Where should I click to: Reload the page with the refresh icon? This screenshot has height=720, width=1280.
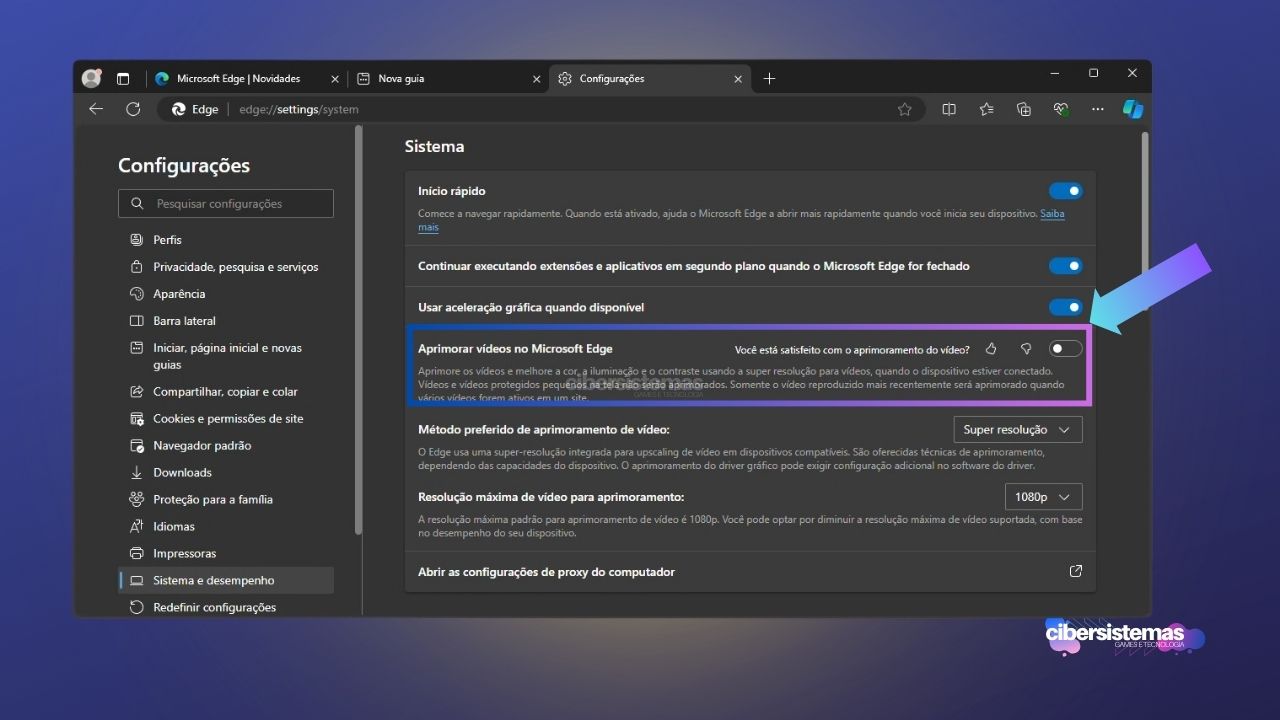133,109
